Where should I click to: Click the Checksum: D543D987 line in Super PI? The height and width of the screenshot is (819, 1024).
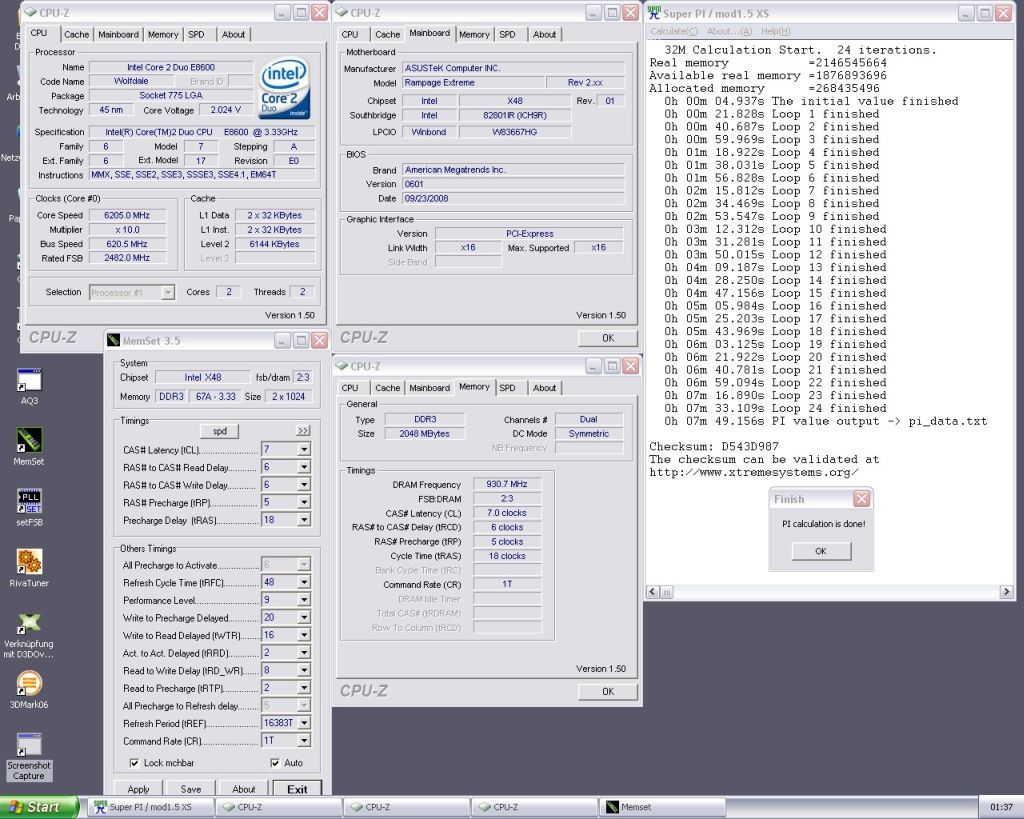point(714,447)
